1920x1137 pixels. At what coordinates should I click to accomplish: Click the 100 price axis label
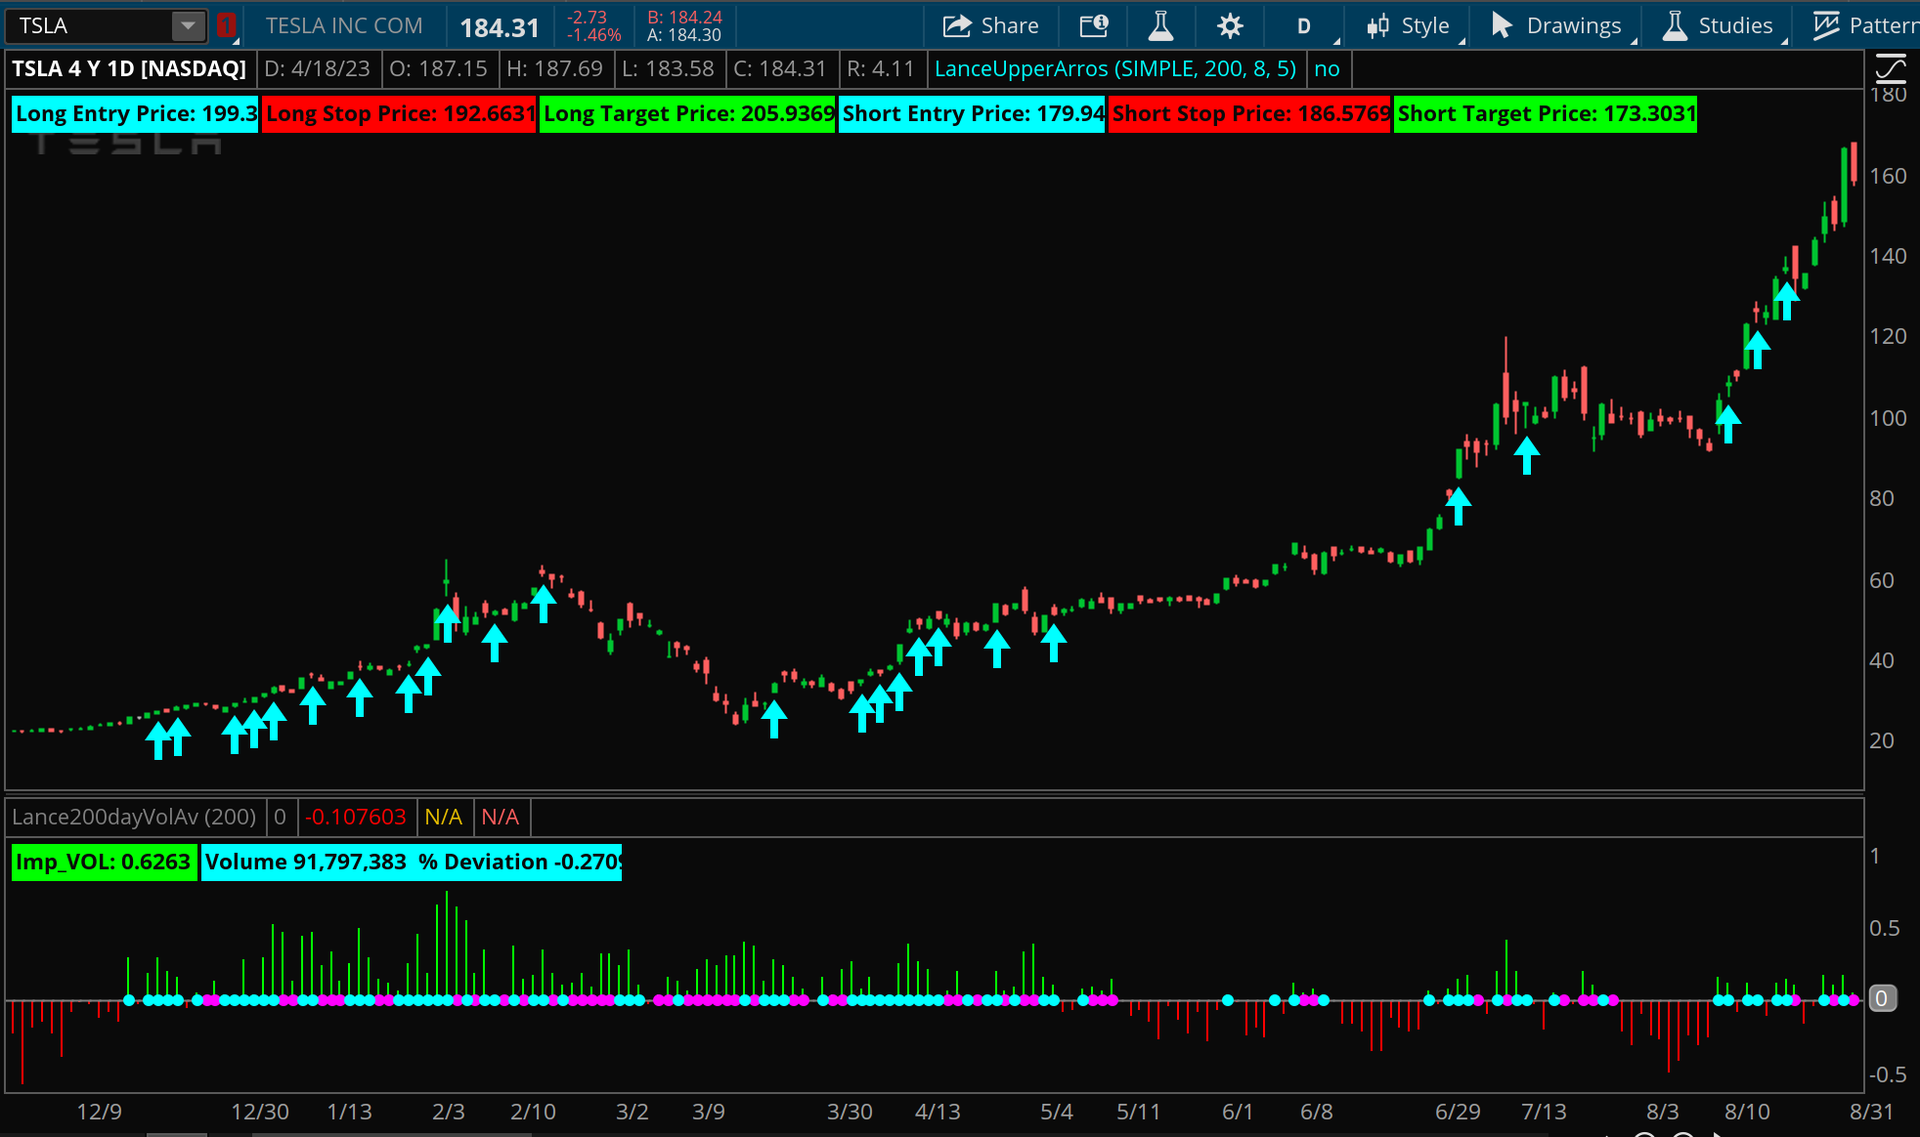(1888, 418)
